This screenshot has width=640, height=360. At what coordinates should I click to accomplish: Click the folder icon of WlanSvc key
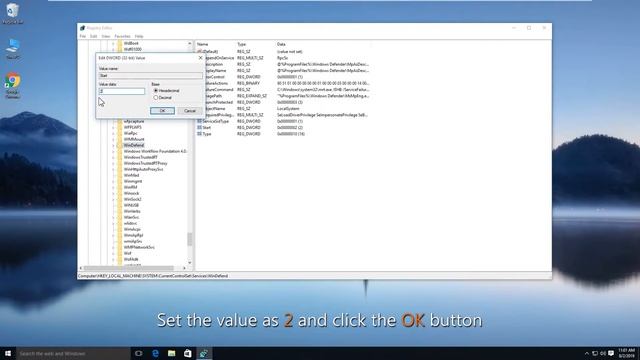pos(120,217)
